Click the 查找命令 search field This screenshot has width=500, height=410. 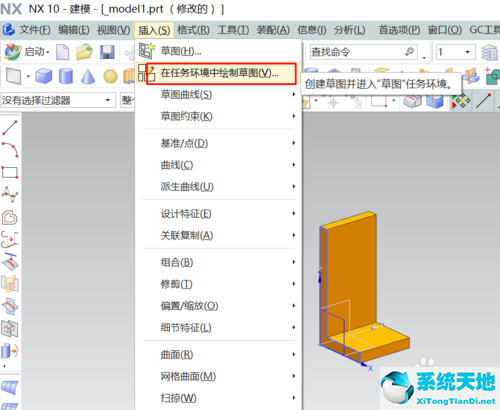click(363, 52)
